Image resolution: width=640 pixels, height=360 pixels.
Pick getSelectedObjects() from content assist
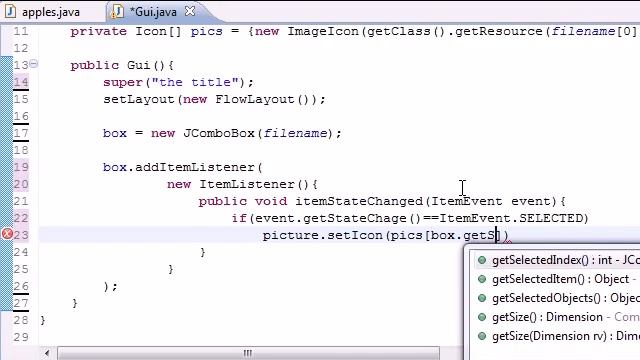pyautogui.click(x=557, y=298)
